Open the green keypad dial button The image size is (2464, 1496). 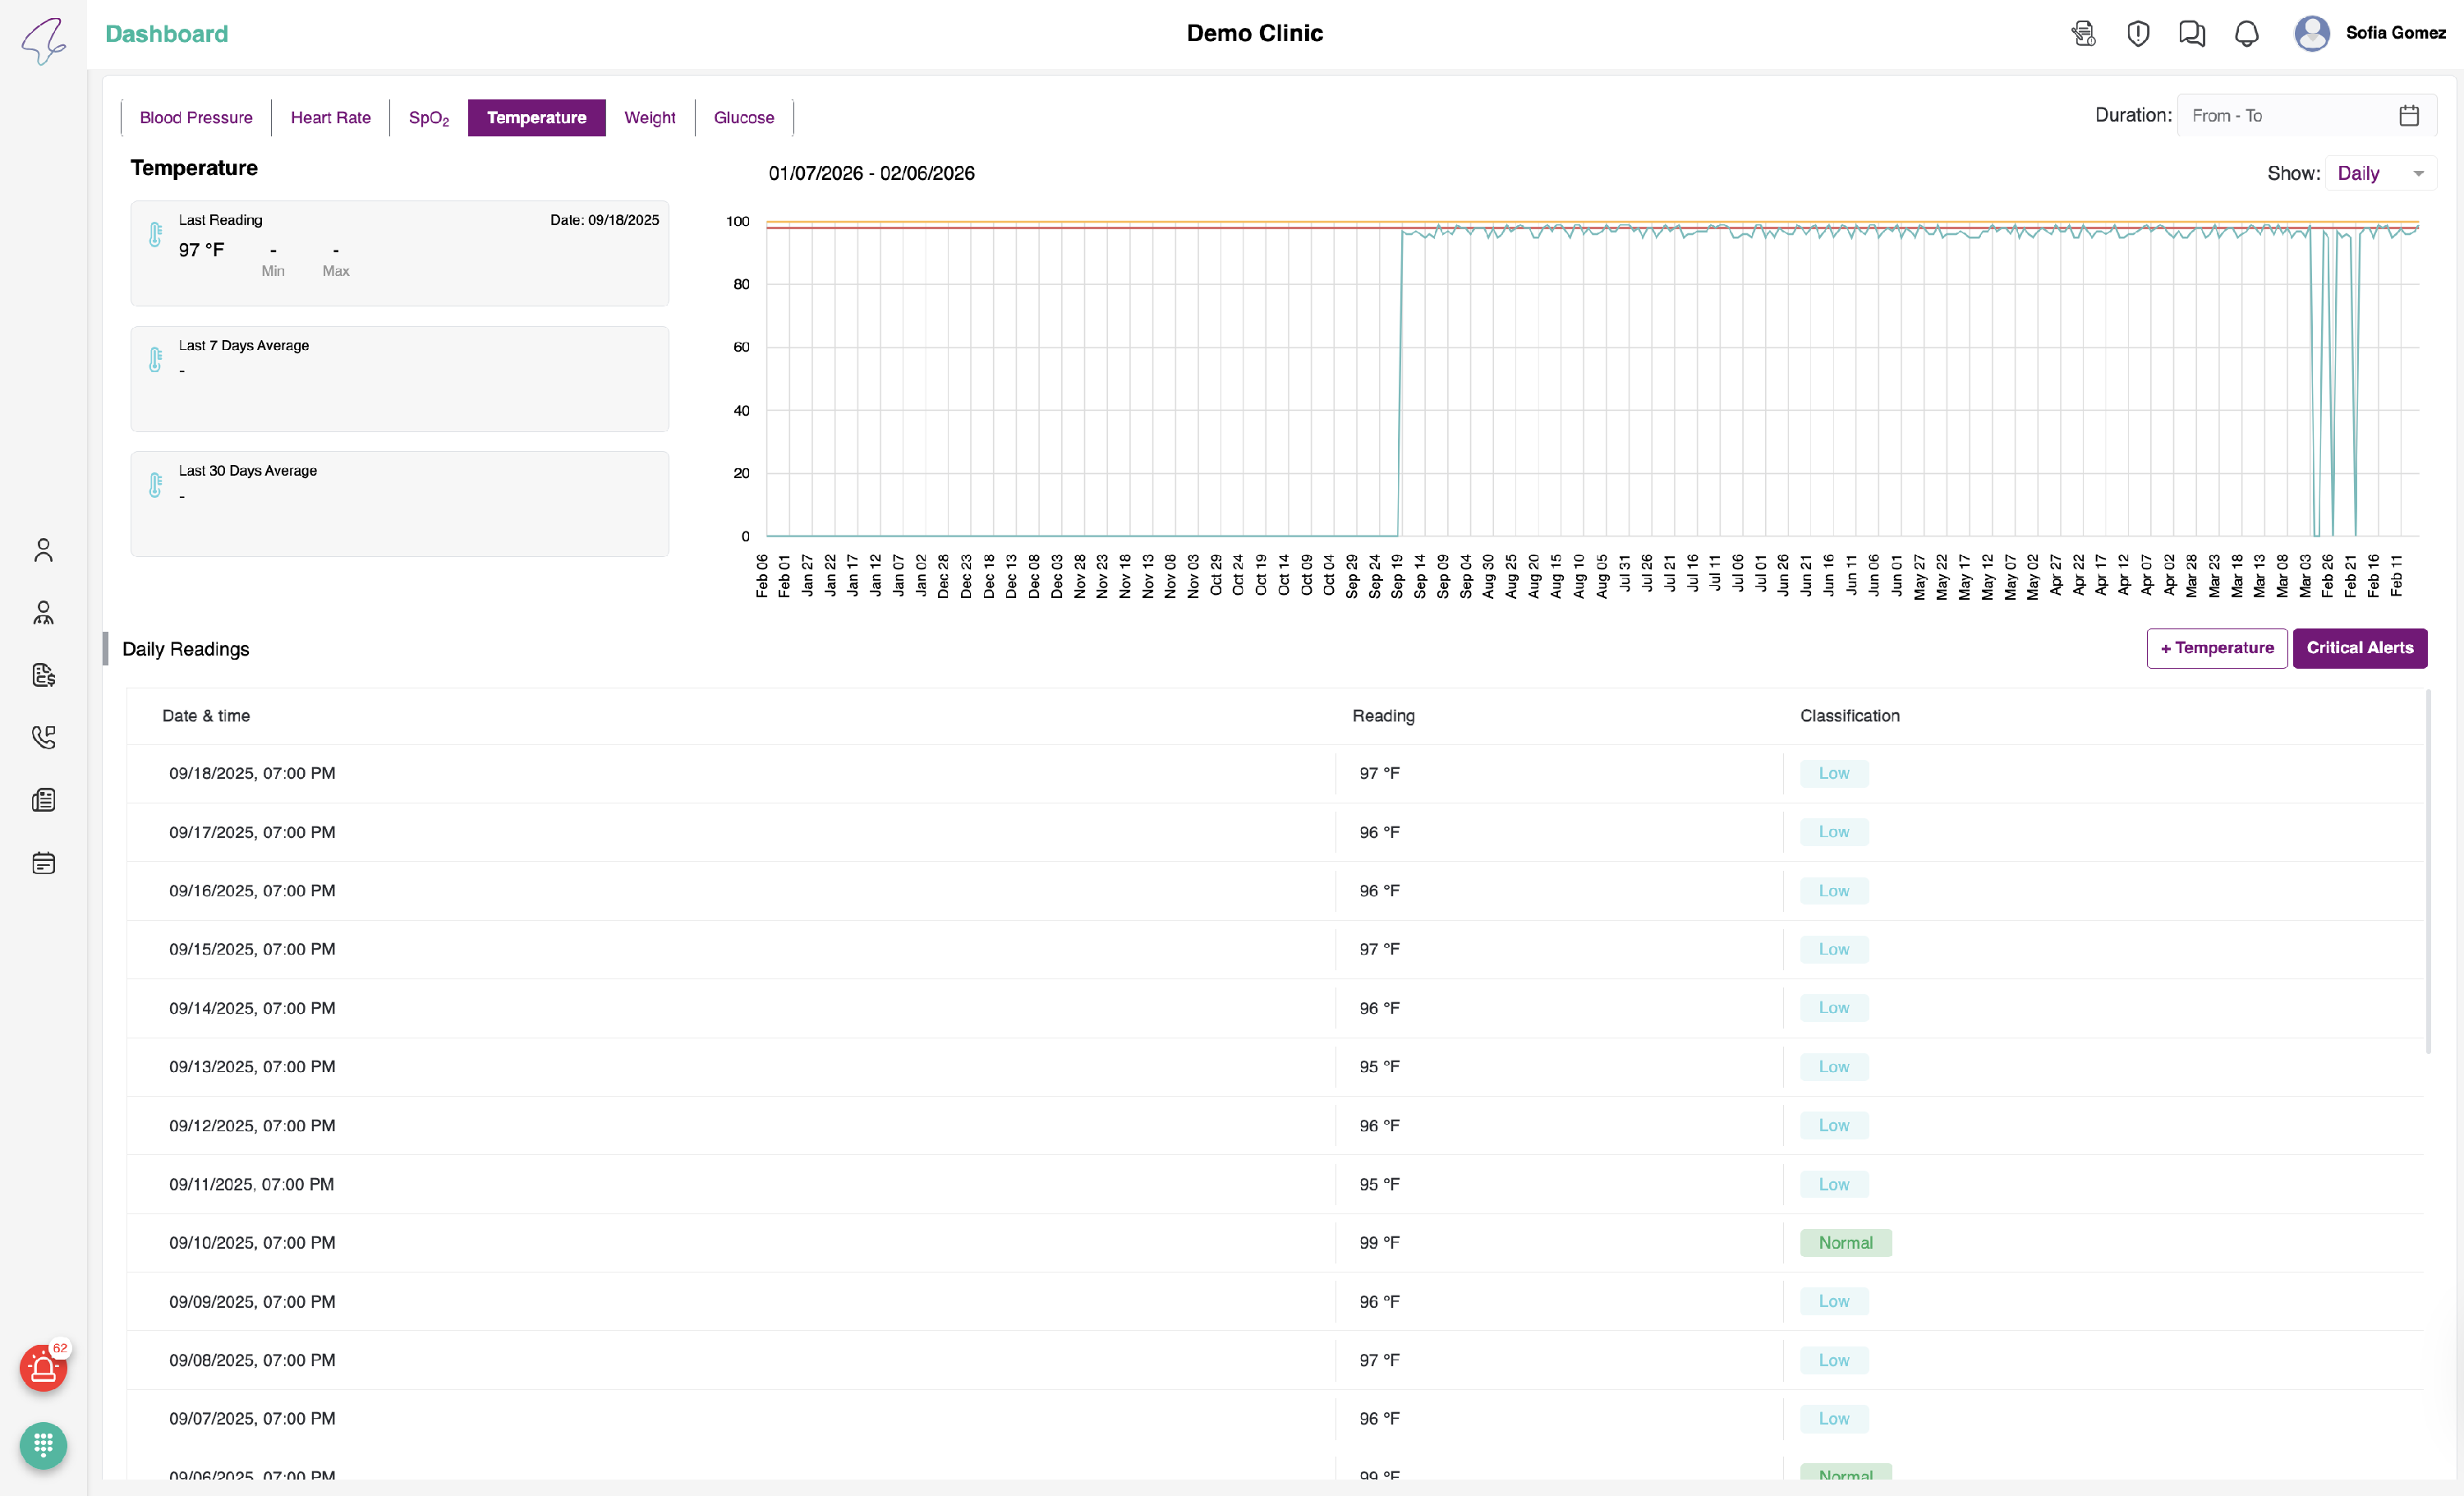click(x=43, y=1445)
